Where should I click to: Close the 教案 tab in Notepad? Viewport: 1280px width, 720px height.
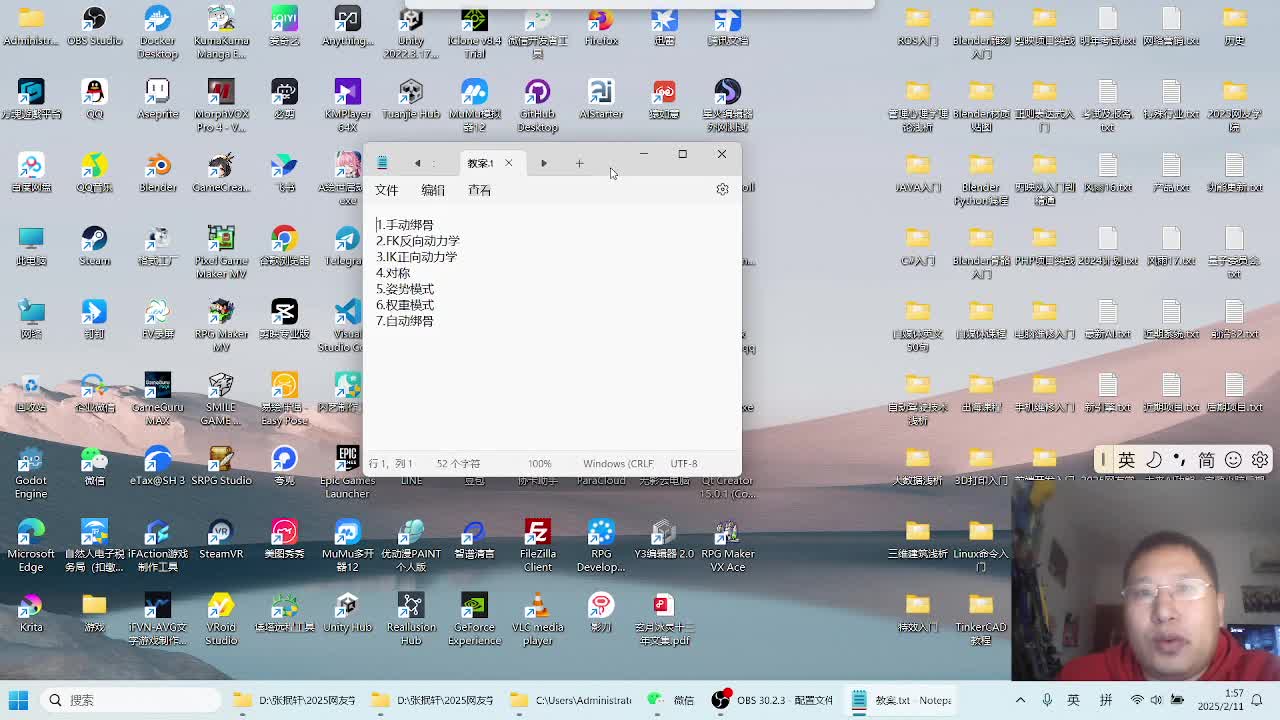pyautogui.click(x=508, y=163)
